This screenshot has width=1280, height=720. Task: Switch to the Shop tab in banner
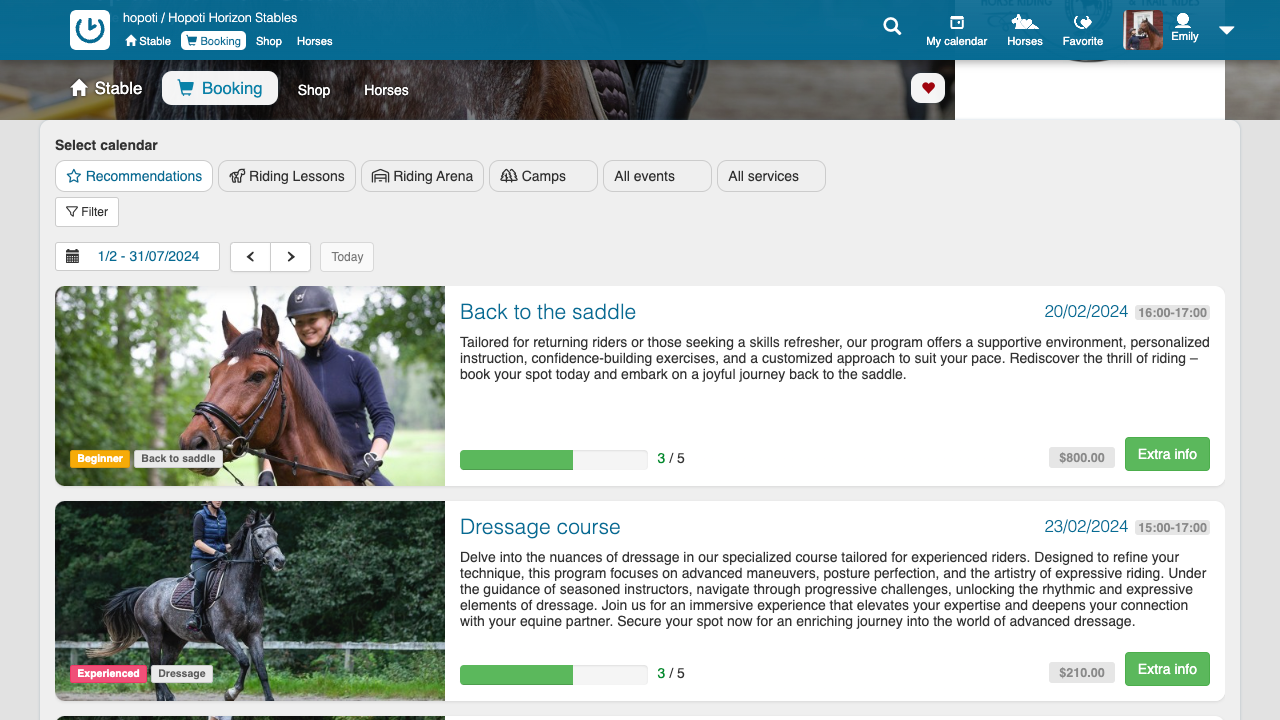click(313, 90)
